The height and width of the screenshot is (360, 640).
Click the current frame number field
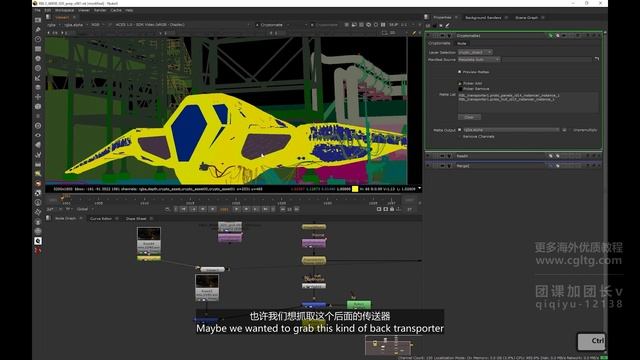(224, 209)
